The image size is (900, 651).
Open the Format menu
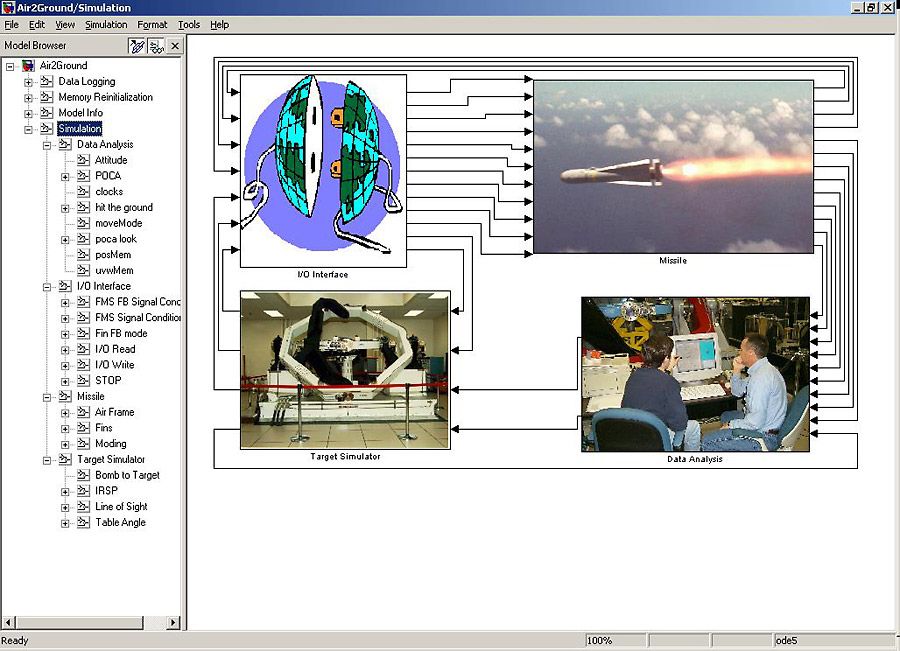[152, 25]
